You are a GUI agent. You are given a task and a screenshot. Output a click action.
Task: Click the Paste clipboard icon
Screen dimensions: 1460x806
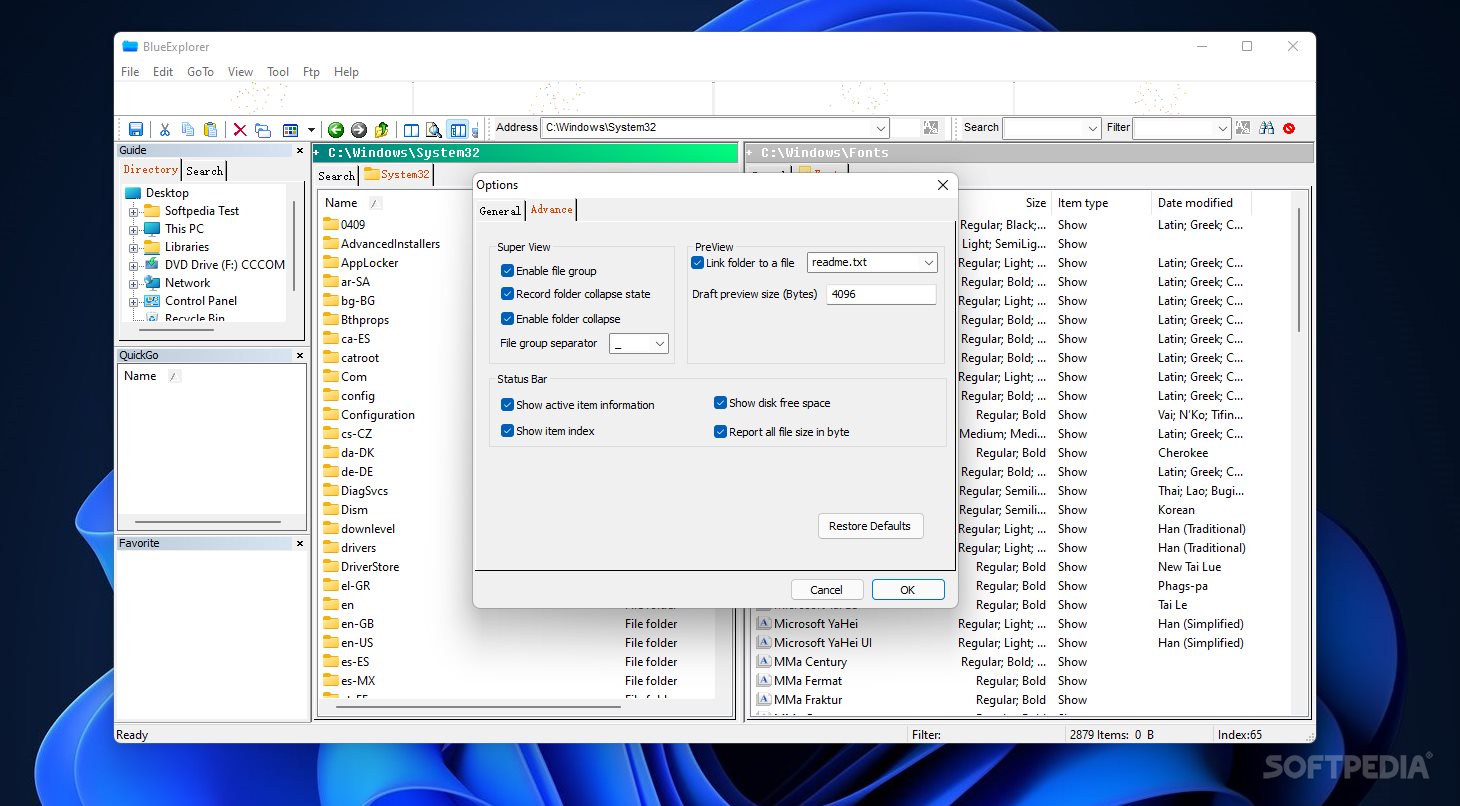(x=210, y=129)
